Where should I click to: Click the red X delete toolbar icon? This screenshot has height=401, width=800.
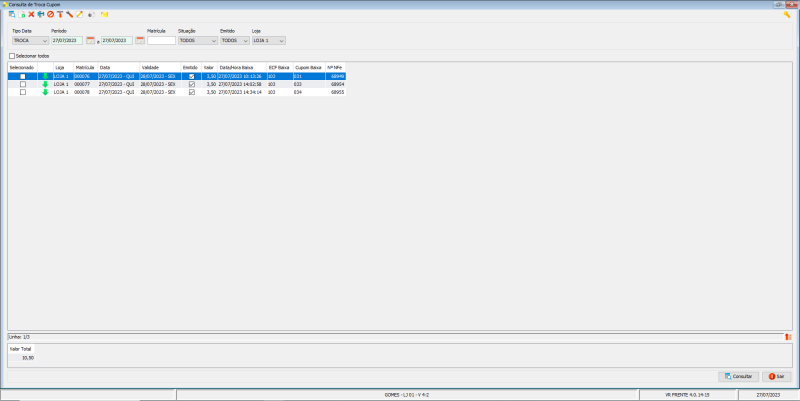tap(31, 15)
